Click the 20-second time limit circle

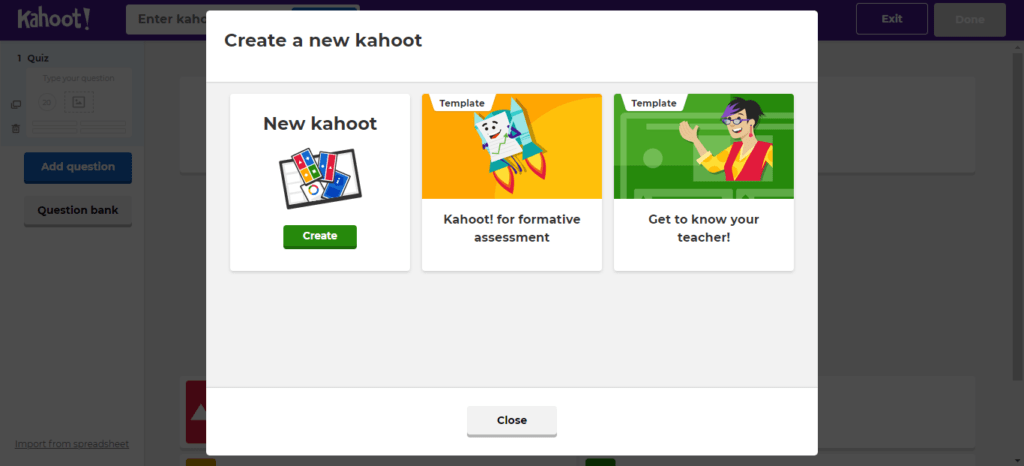[47, 102]
